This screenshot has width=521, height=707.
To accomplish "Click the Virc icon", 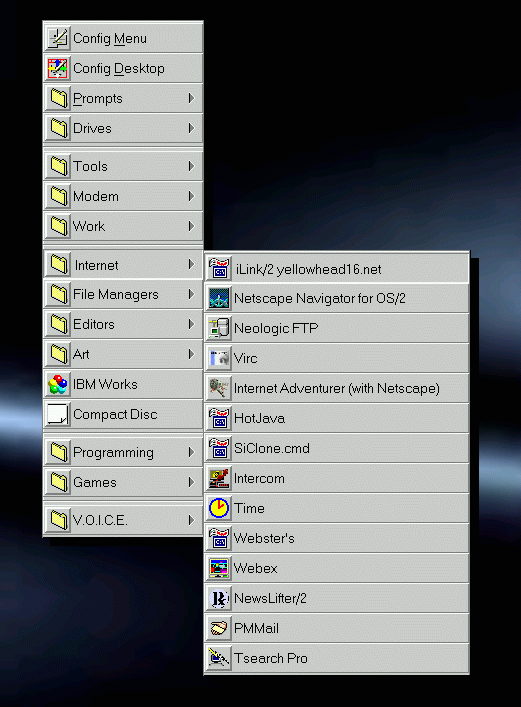I will tap(220, 358).
